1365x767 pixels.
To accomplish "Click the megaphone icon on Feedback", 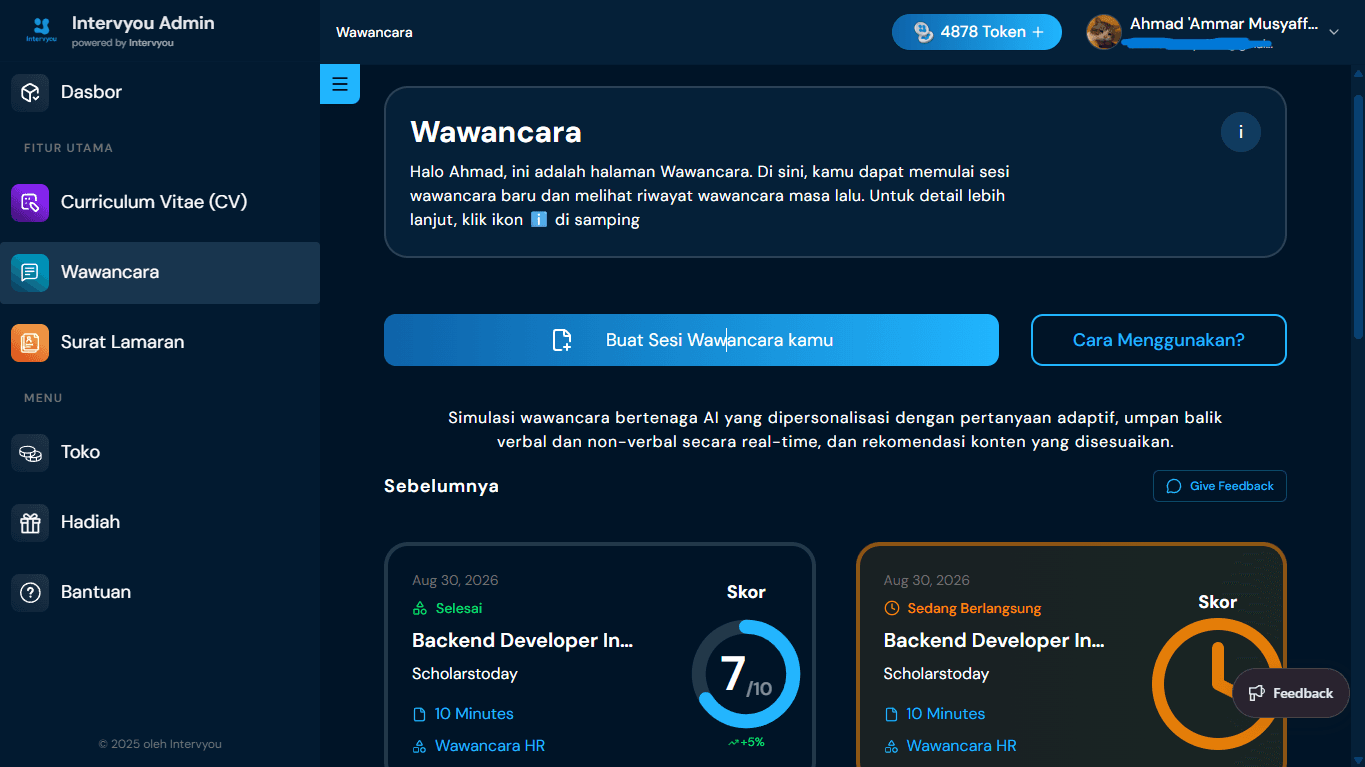I will coord(1257,693).
